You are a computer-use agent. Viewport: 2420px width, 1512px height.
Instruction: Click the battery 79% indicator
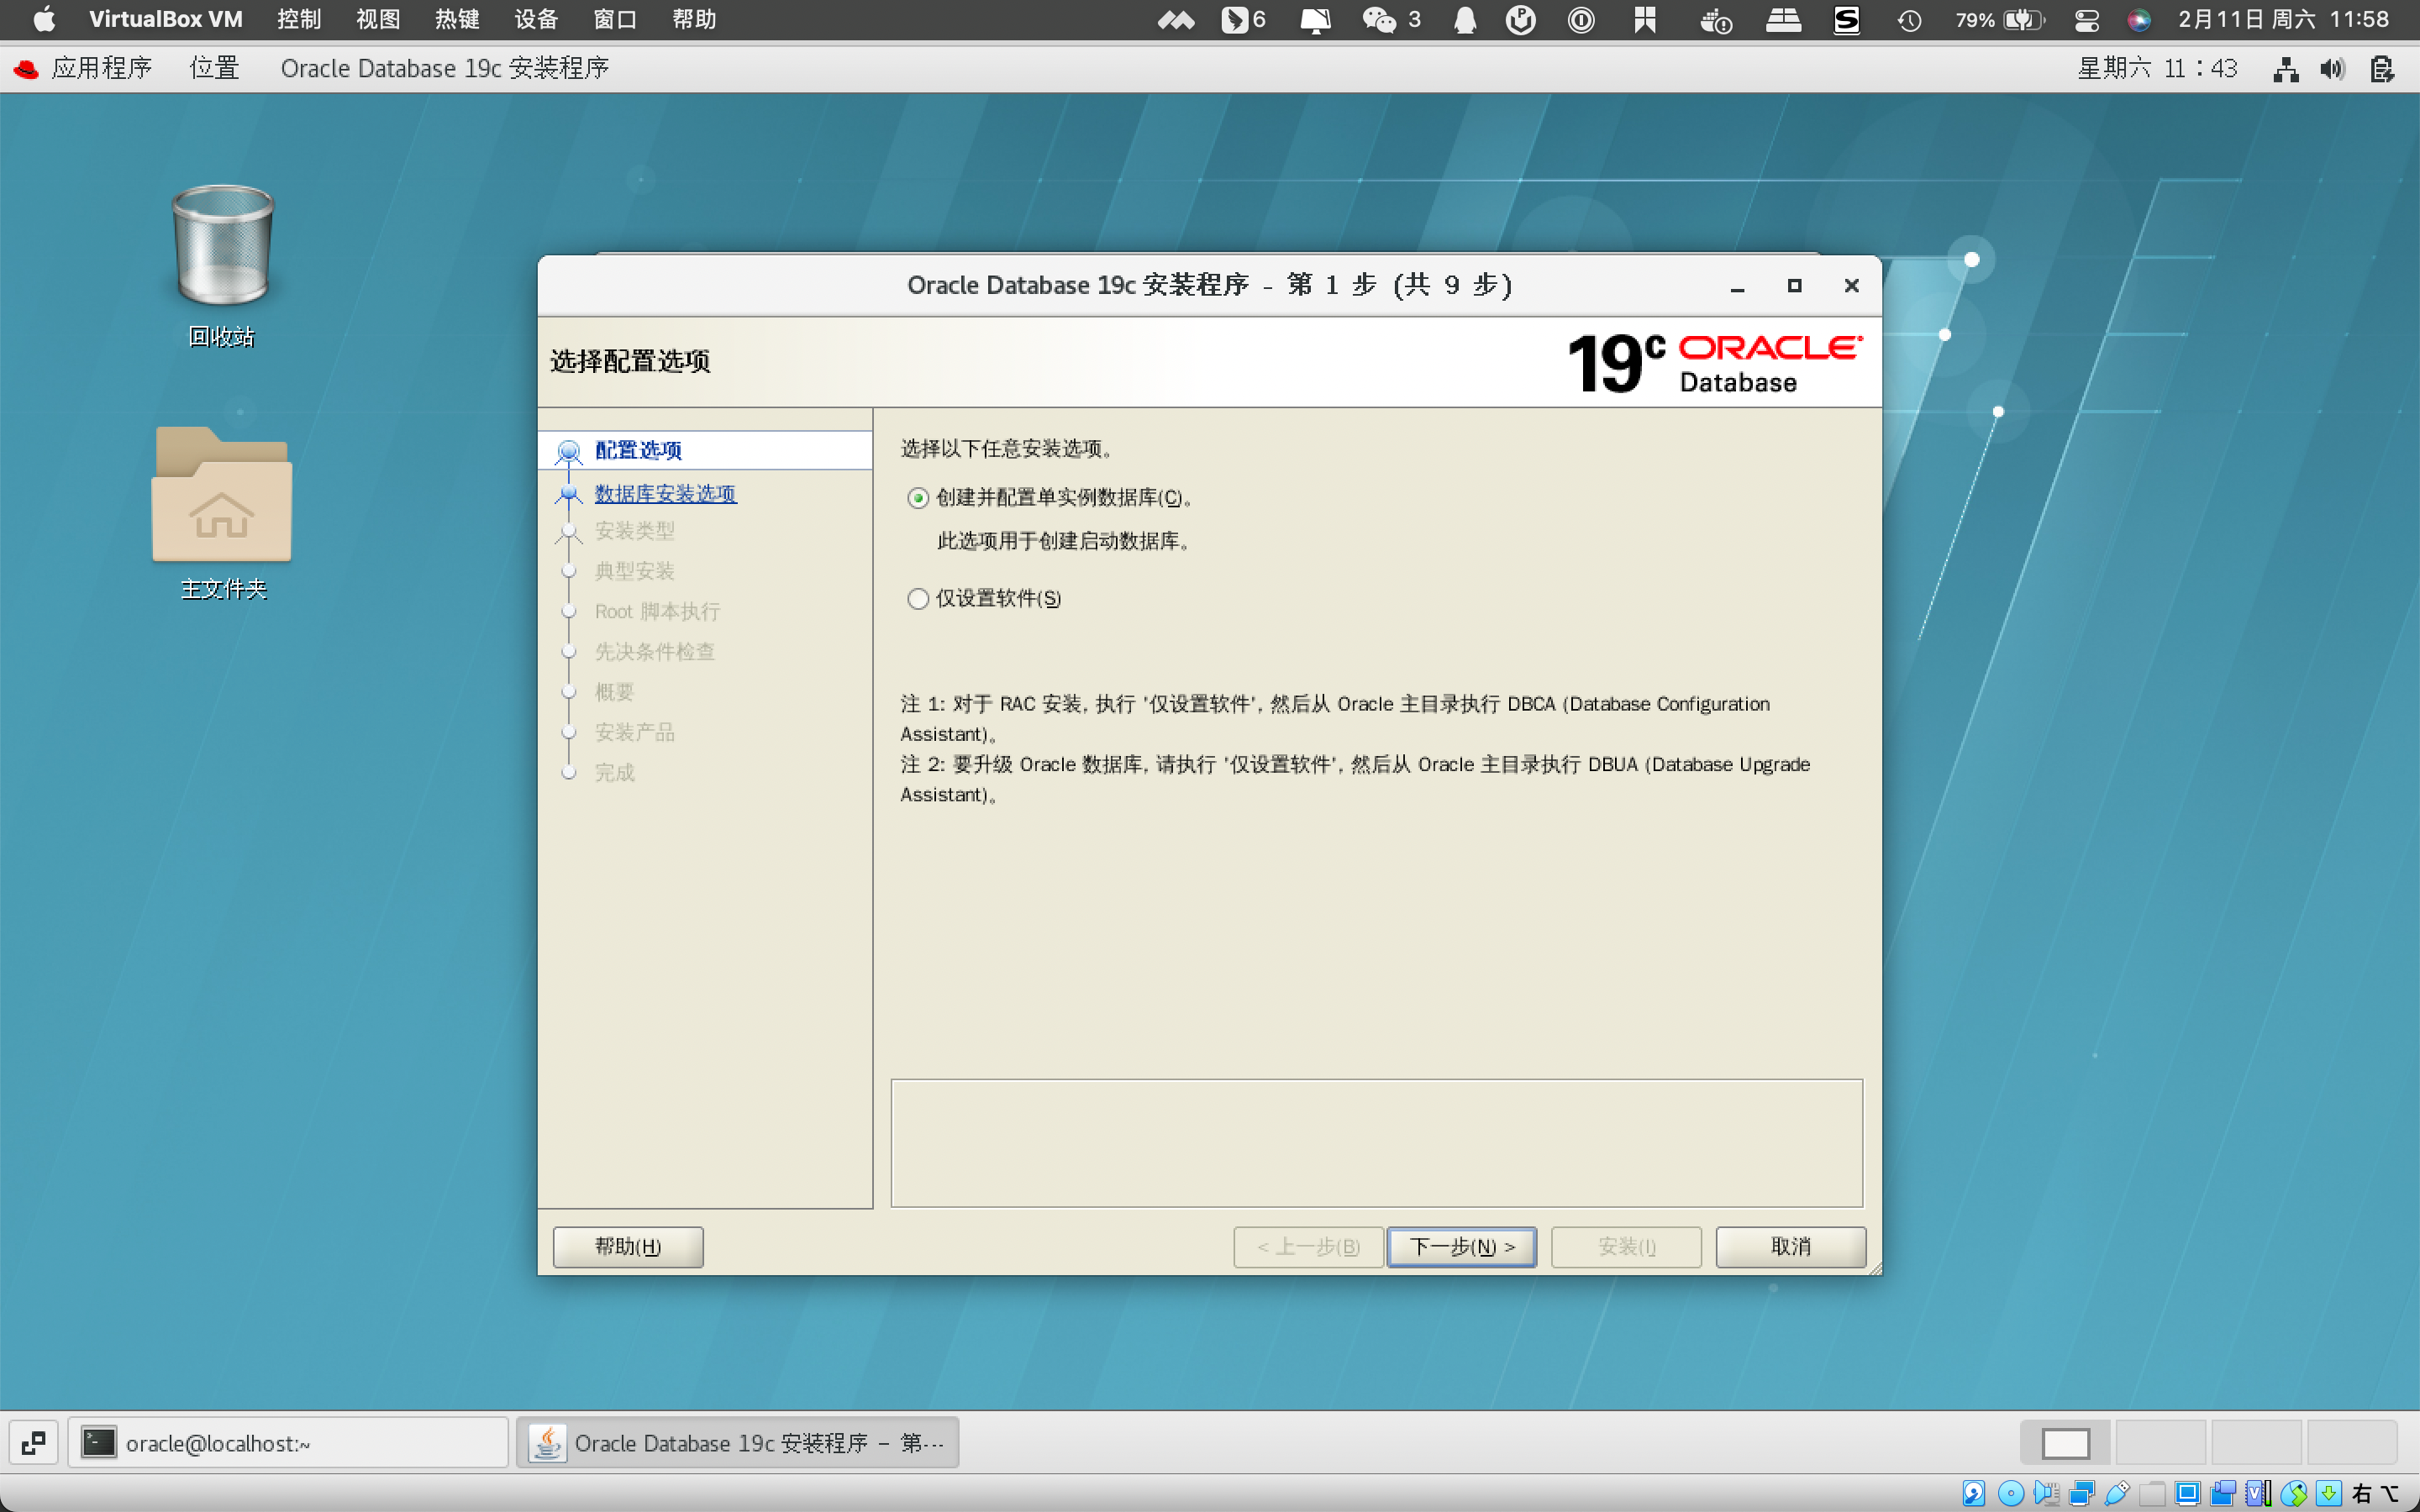pyautogui.click(x=1999, y=19)
